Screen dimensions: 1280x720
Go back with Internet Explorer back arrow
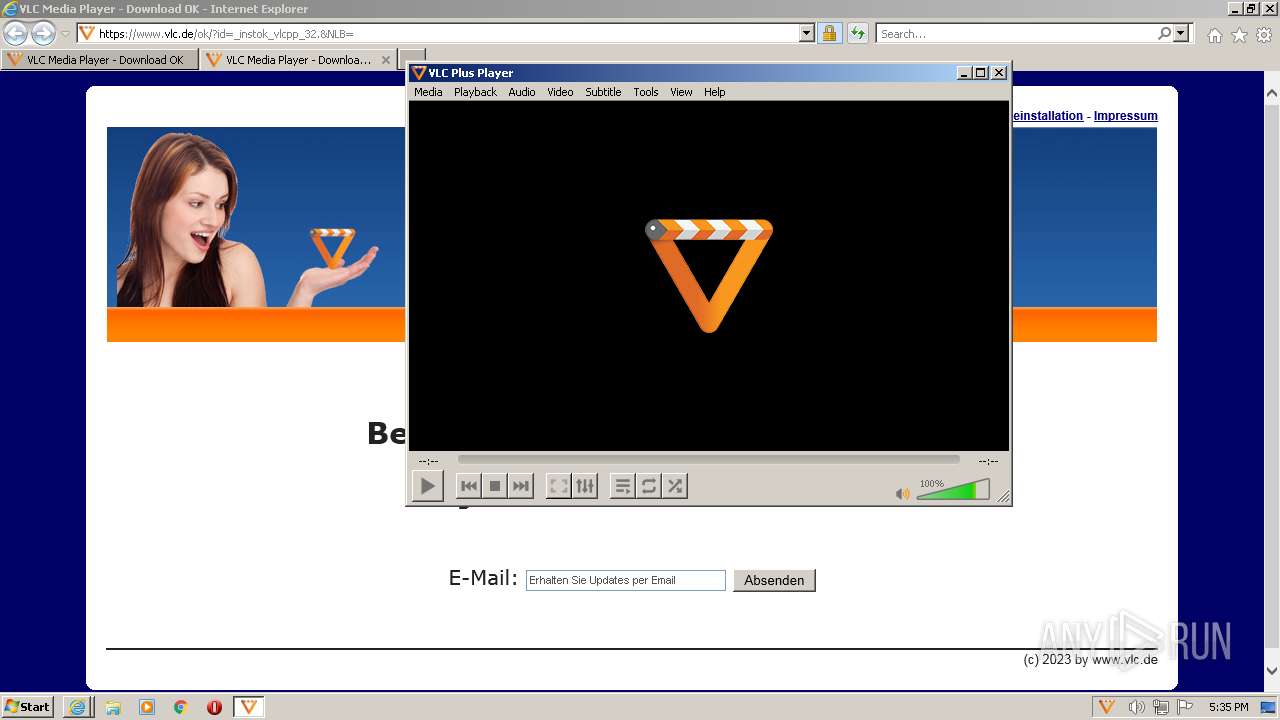coord(16,33)
